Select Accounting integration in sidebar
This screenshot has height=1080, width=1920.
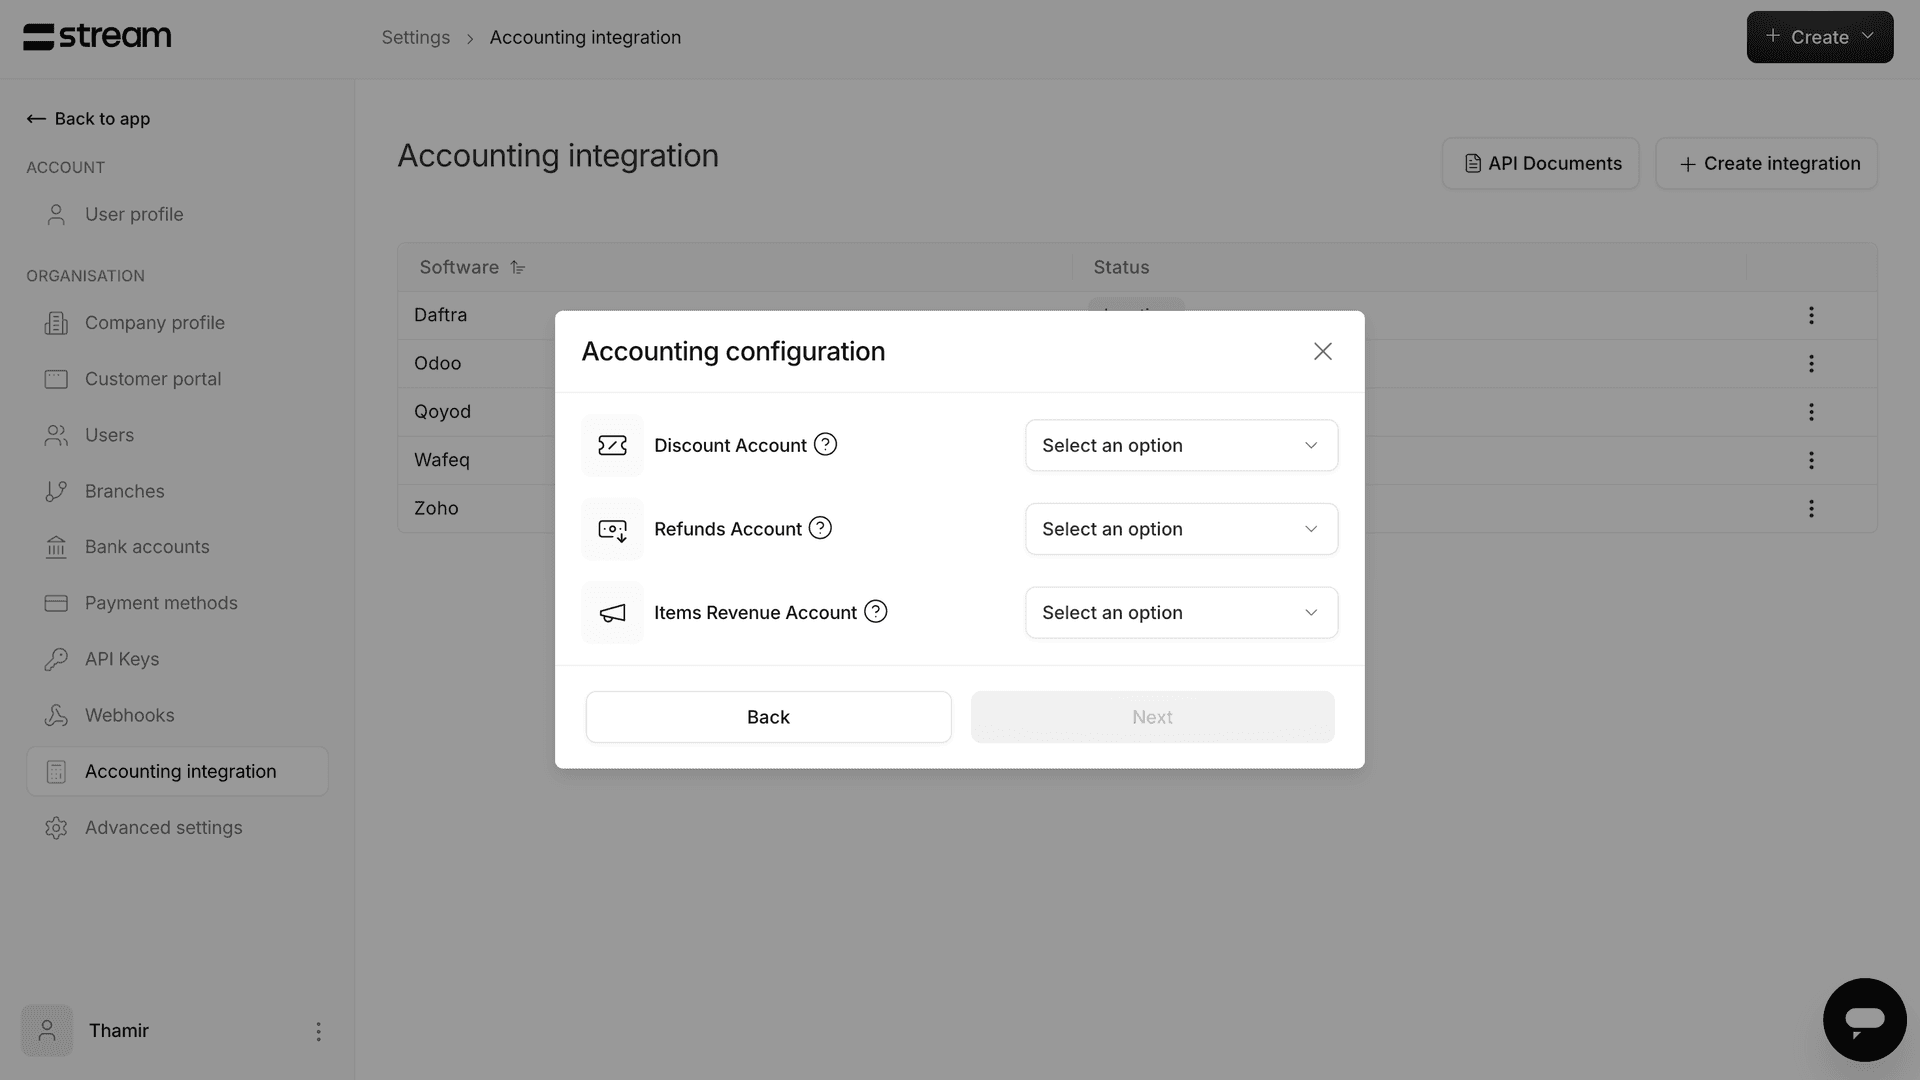177,771
